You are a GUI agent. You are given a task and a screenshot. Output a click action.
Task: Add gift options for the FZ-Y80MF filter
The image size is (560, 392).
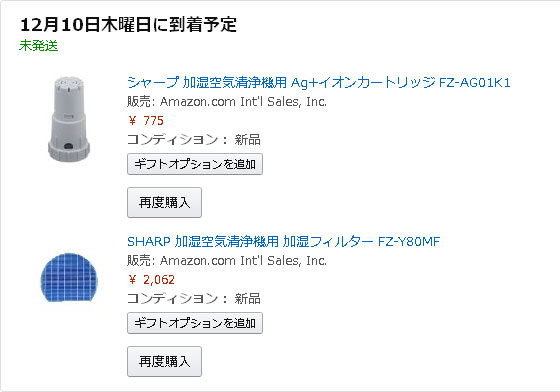195,323
